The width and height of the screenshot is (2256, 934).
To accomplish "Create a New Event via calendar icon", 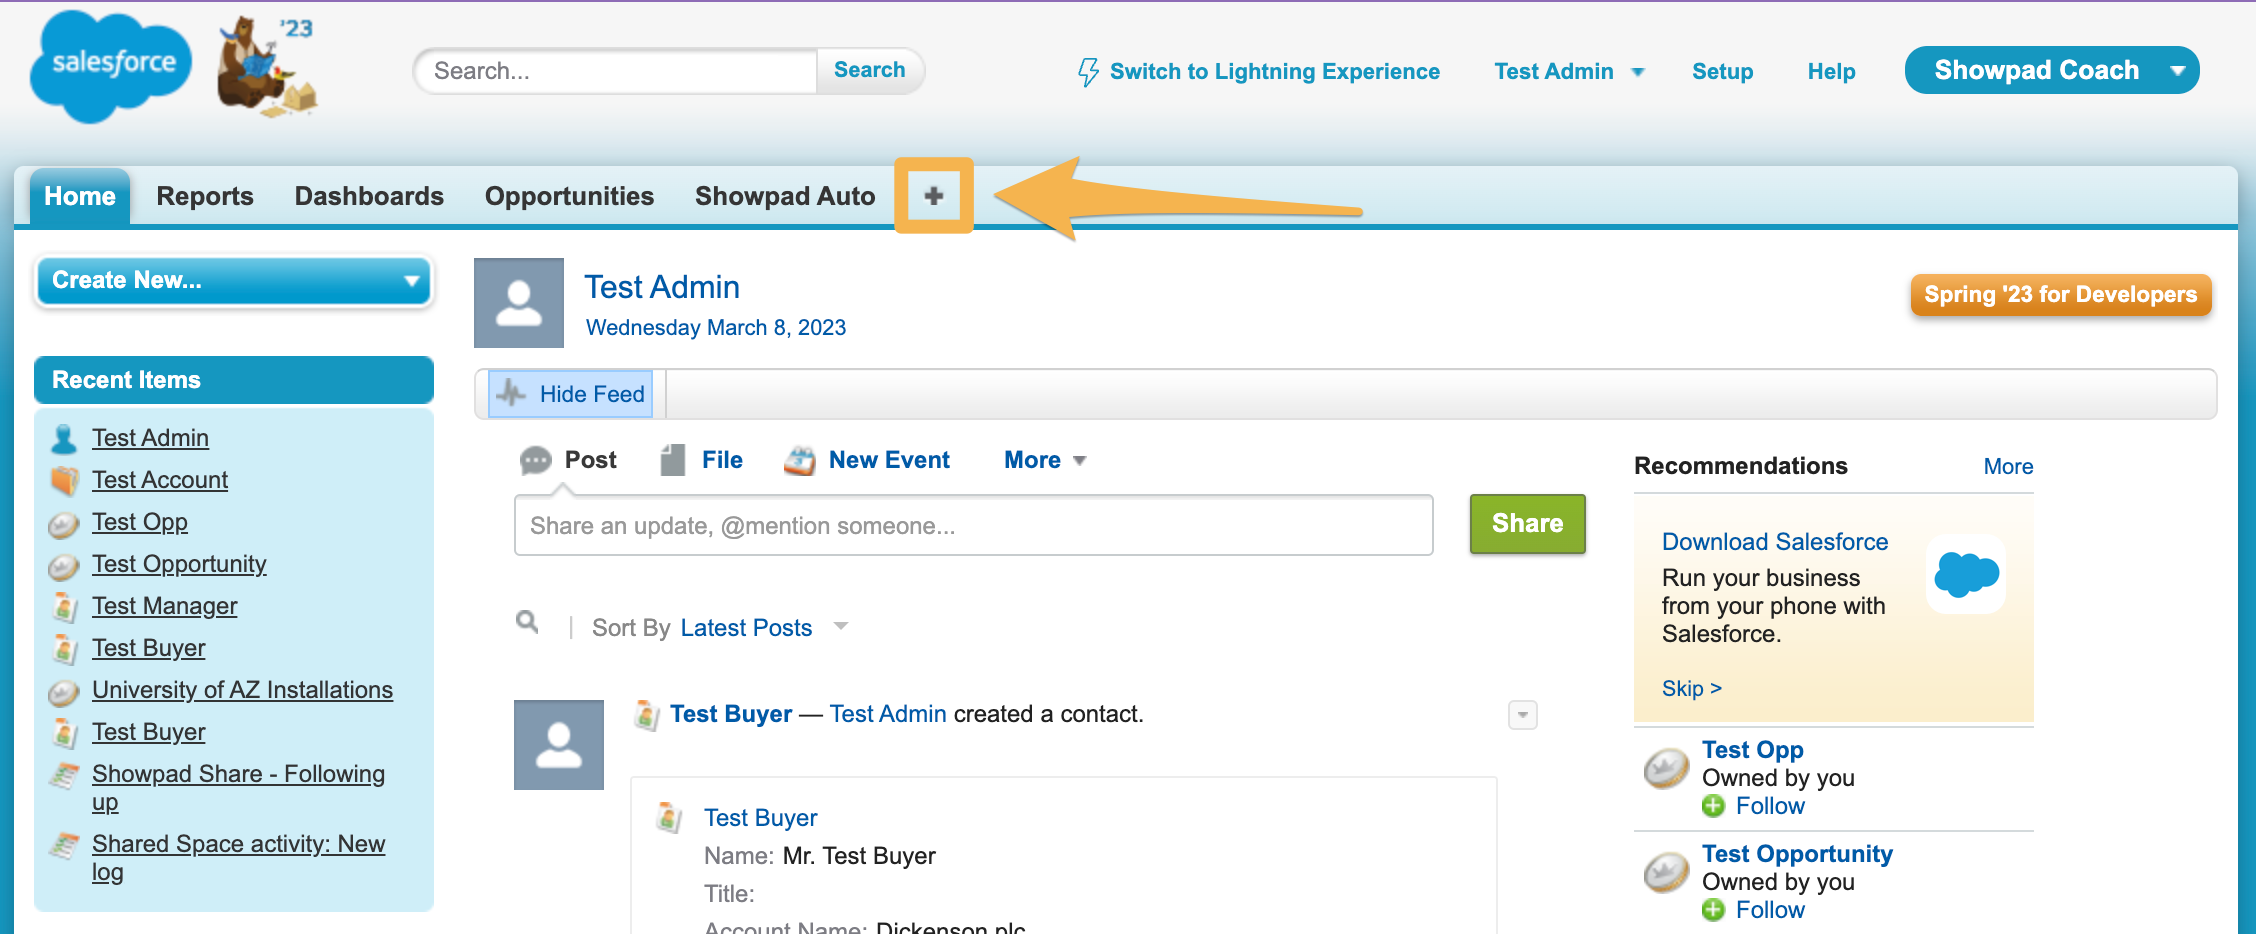I will 799,459.
